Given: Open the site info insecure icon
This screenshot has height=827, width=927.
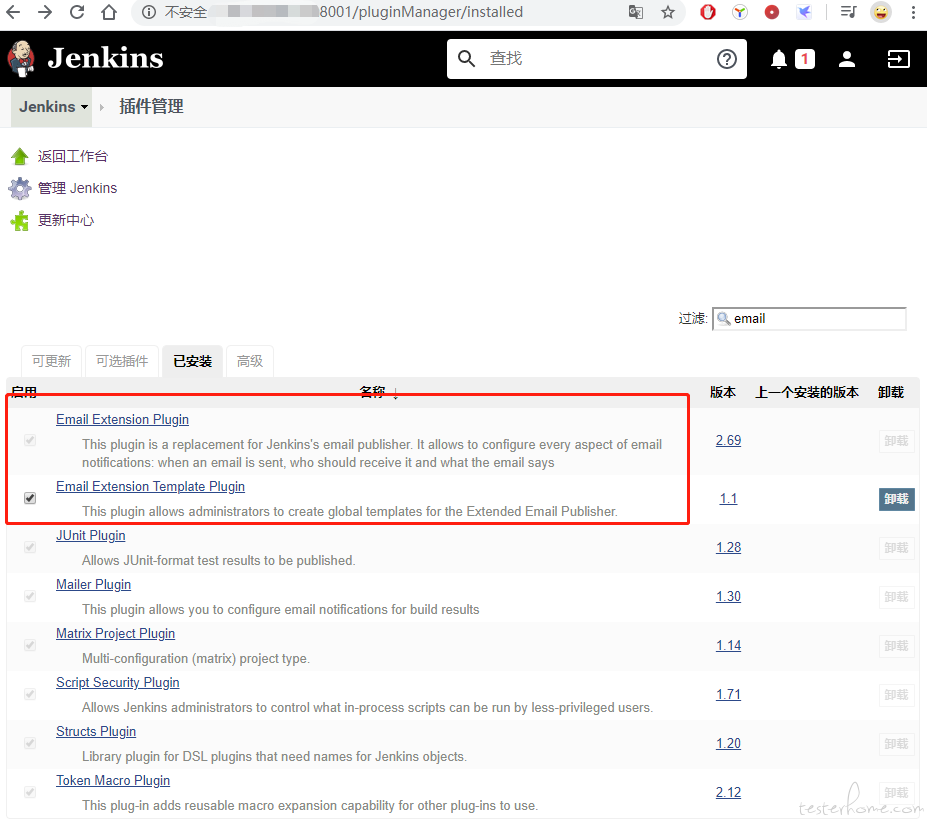Looking at the screenshot, I should pyautogui.click(x=149, y=12).
